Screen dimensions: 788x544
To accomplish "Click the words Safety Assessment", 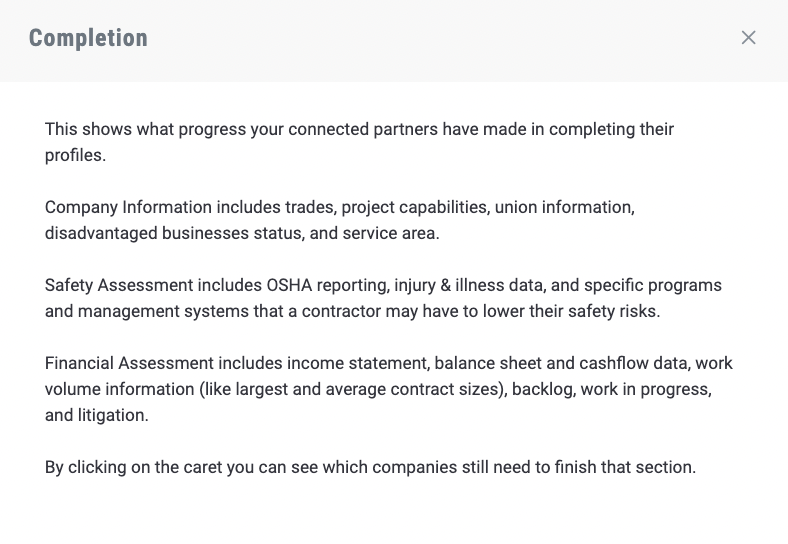I will tap(119, 285).
